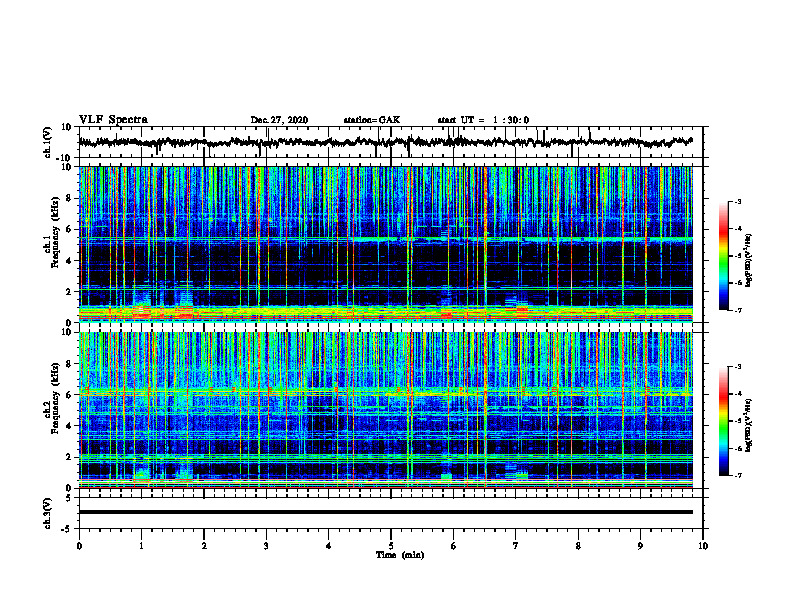
Task: Click the "start UT = 1:30:0" header text
Action: pos(483,120)
